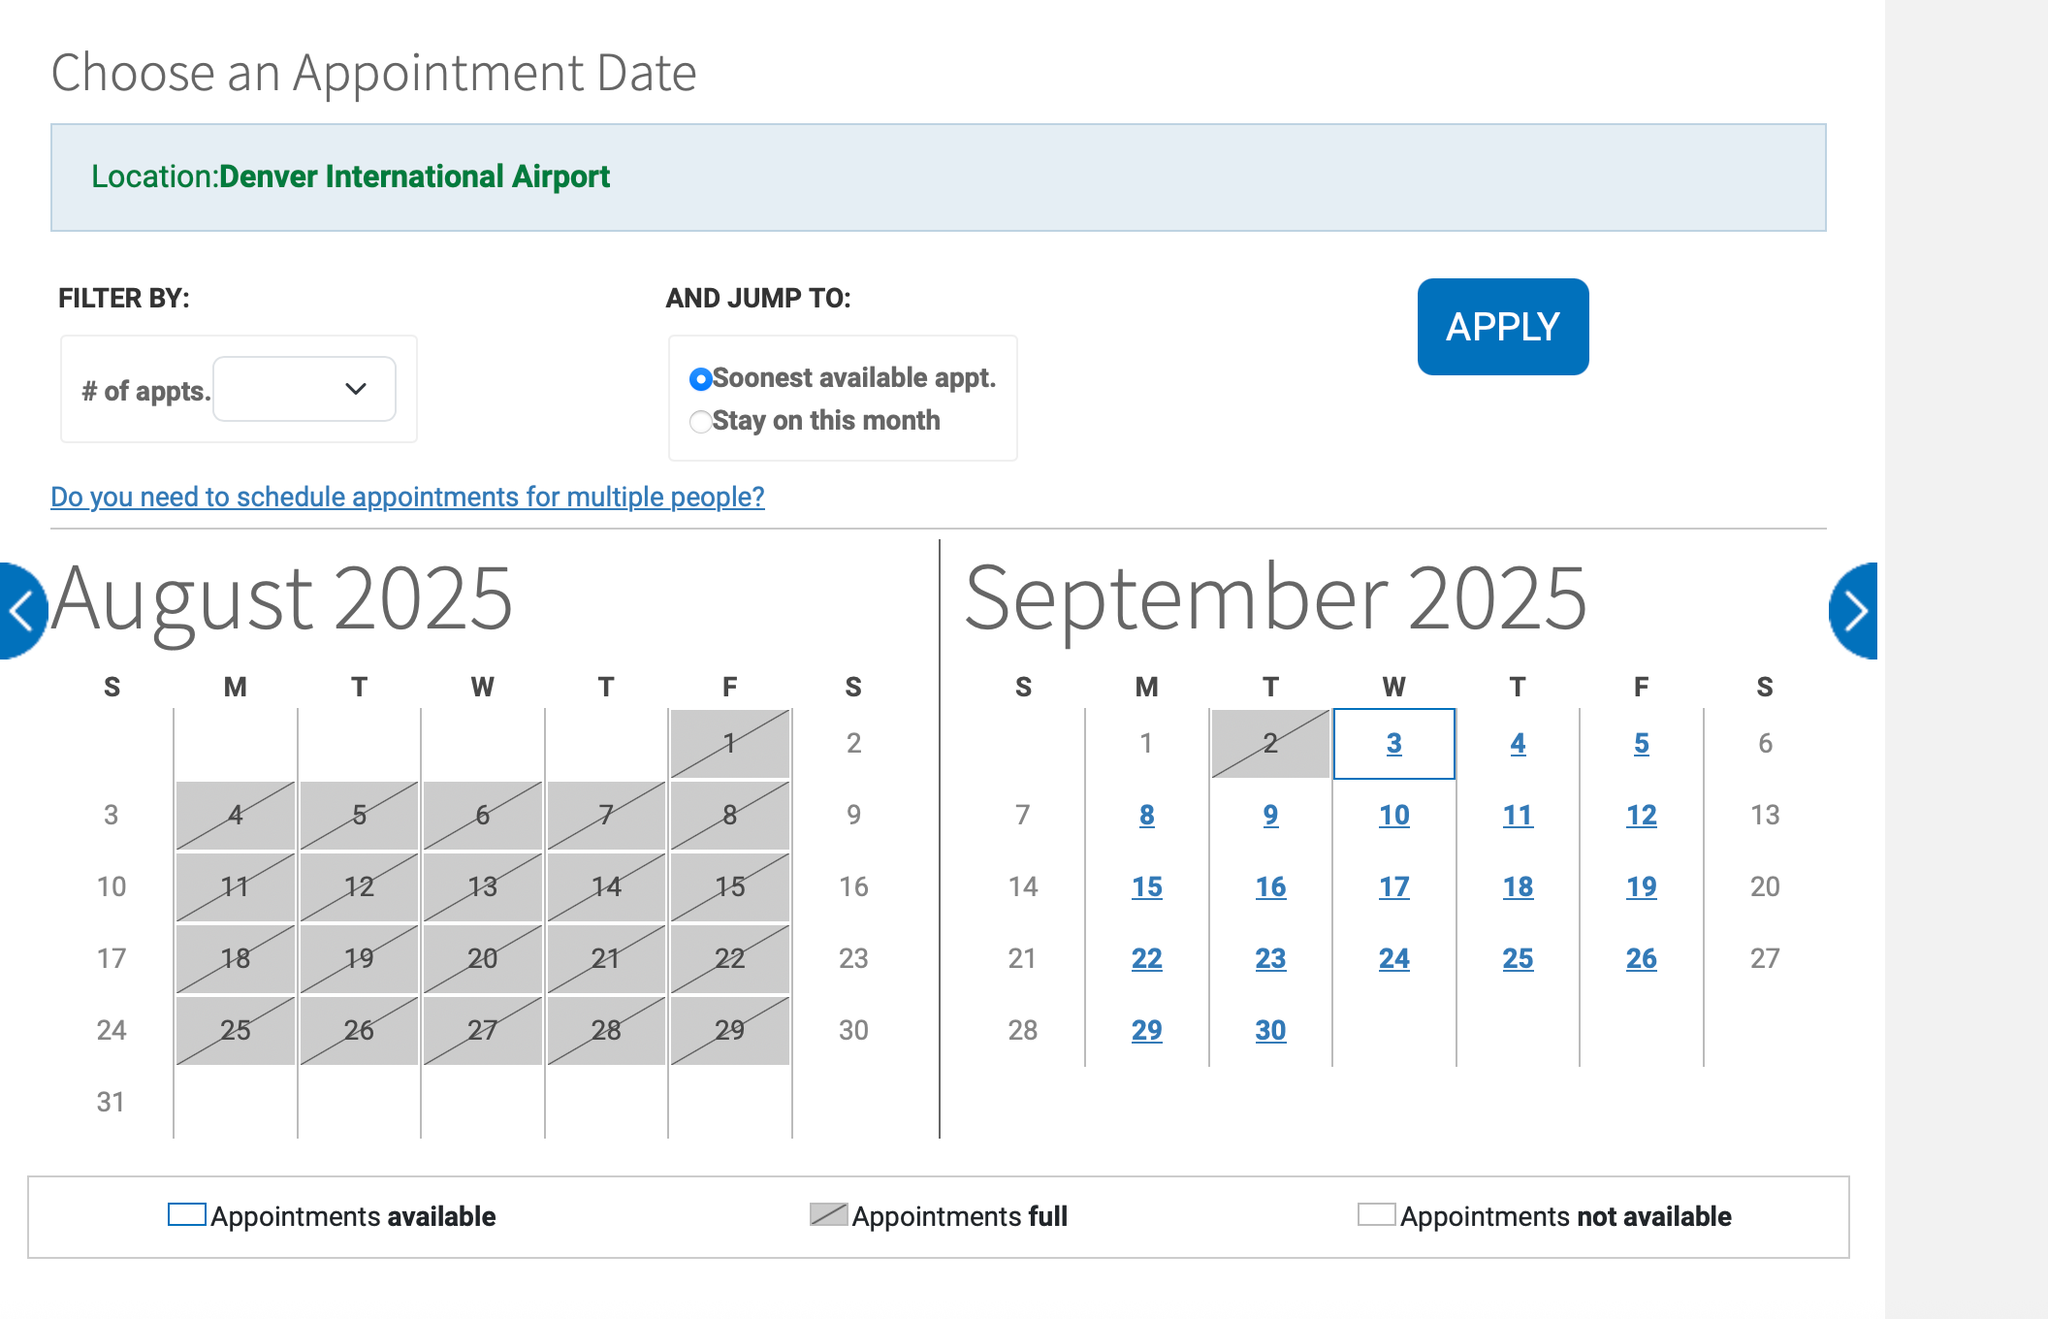Navigate to previous month with left arrow
2048x1319 pixels.
(x=20, y=610)
